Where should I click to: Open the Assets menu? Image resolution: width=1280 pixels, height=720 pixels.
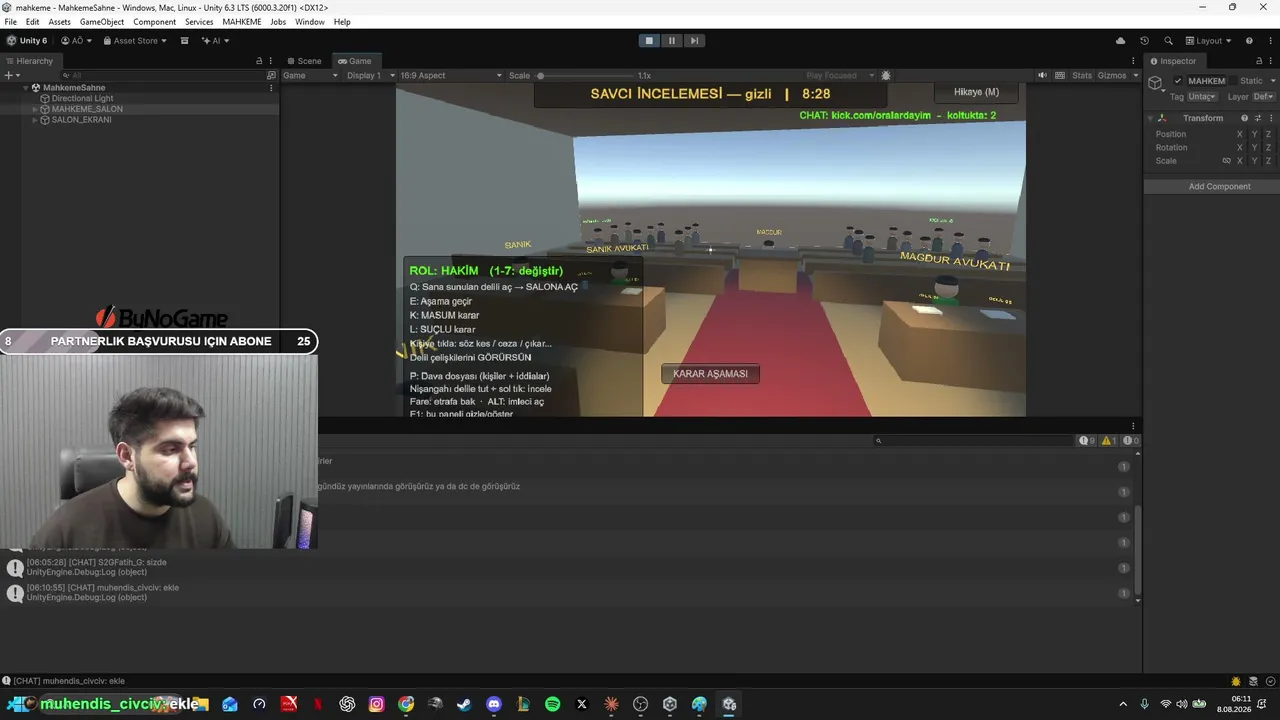point(59,22)
